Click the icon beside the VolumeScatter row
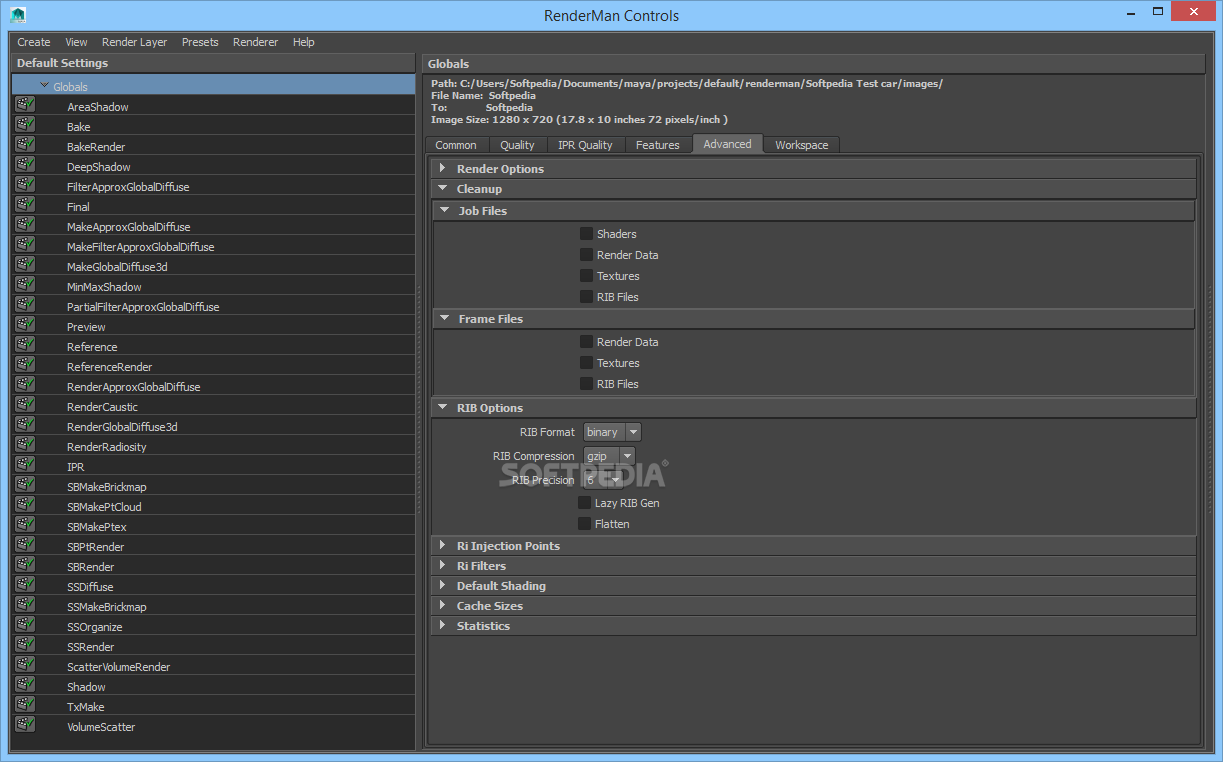1223x762 pixels. tap(25, 725)
